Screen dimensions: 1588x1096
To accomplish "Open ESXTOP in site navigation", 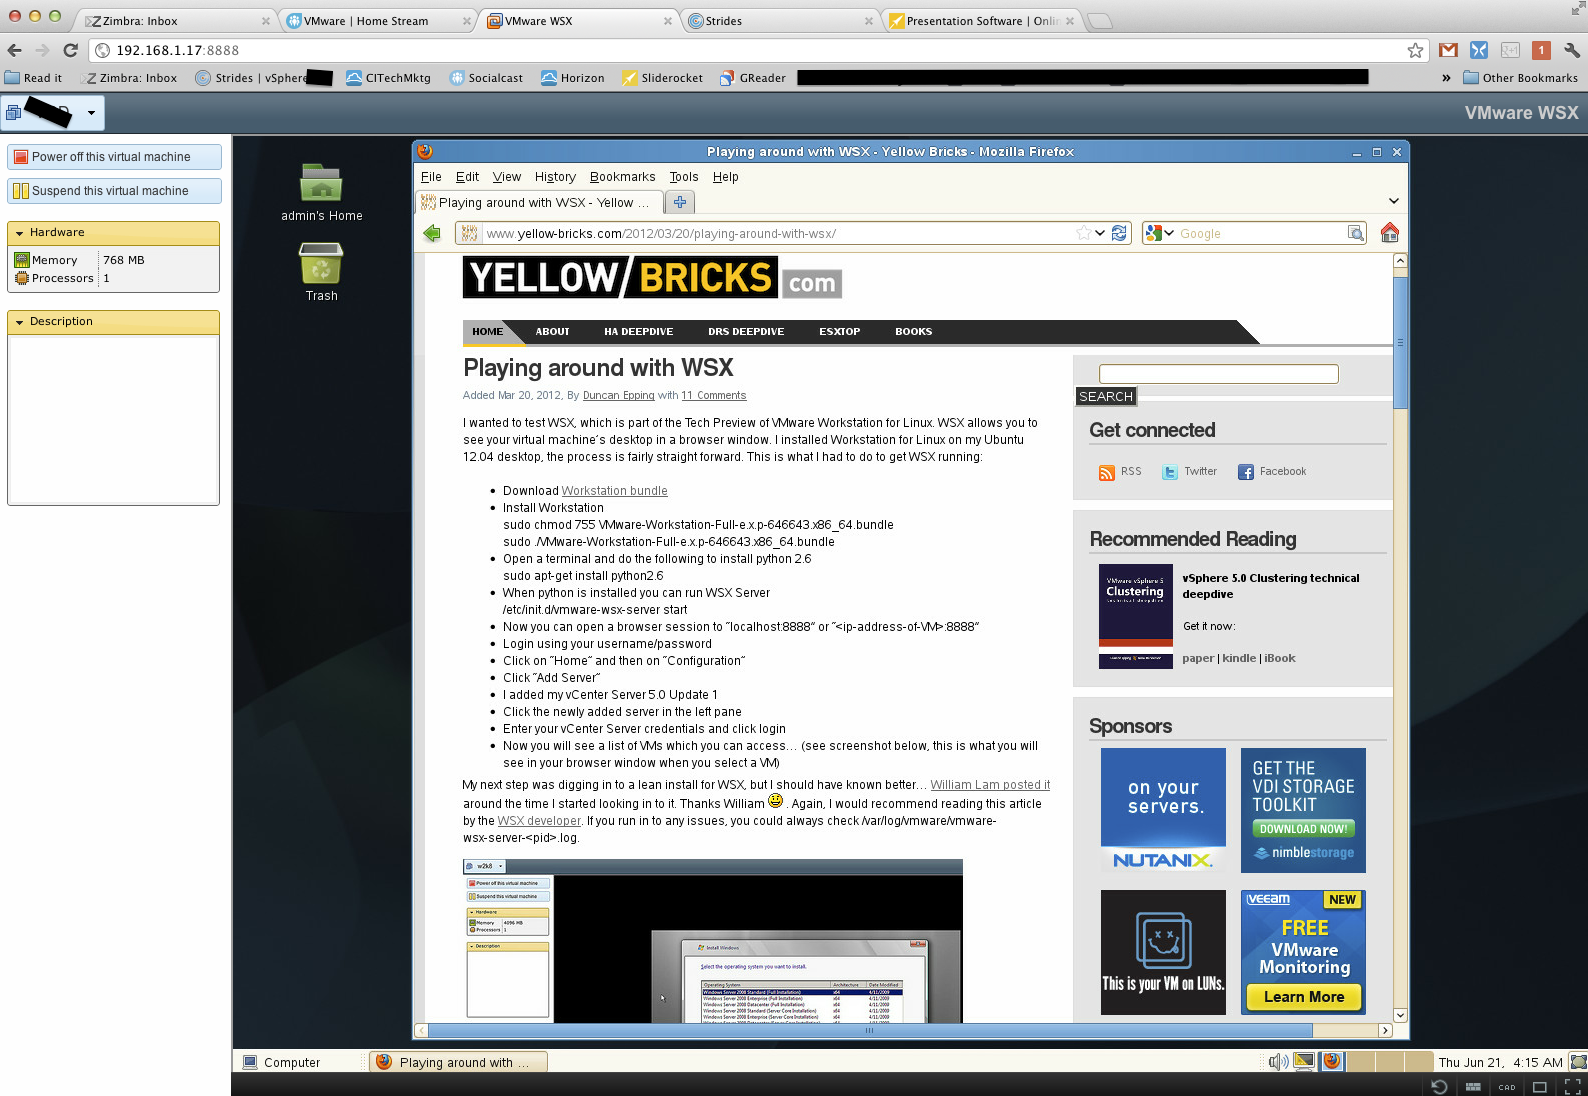I will pyautogui.click(x=839, y=332).
